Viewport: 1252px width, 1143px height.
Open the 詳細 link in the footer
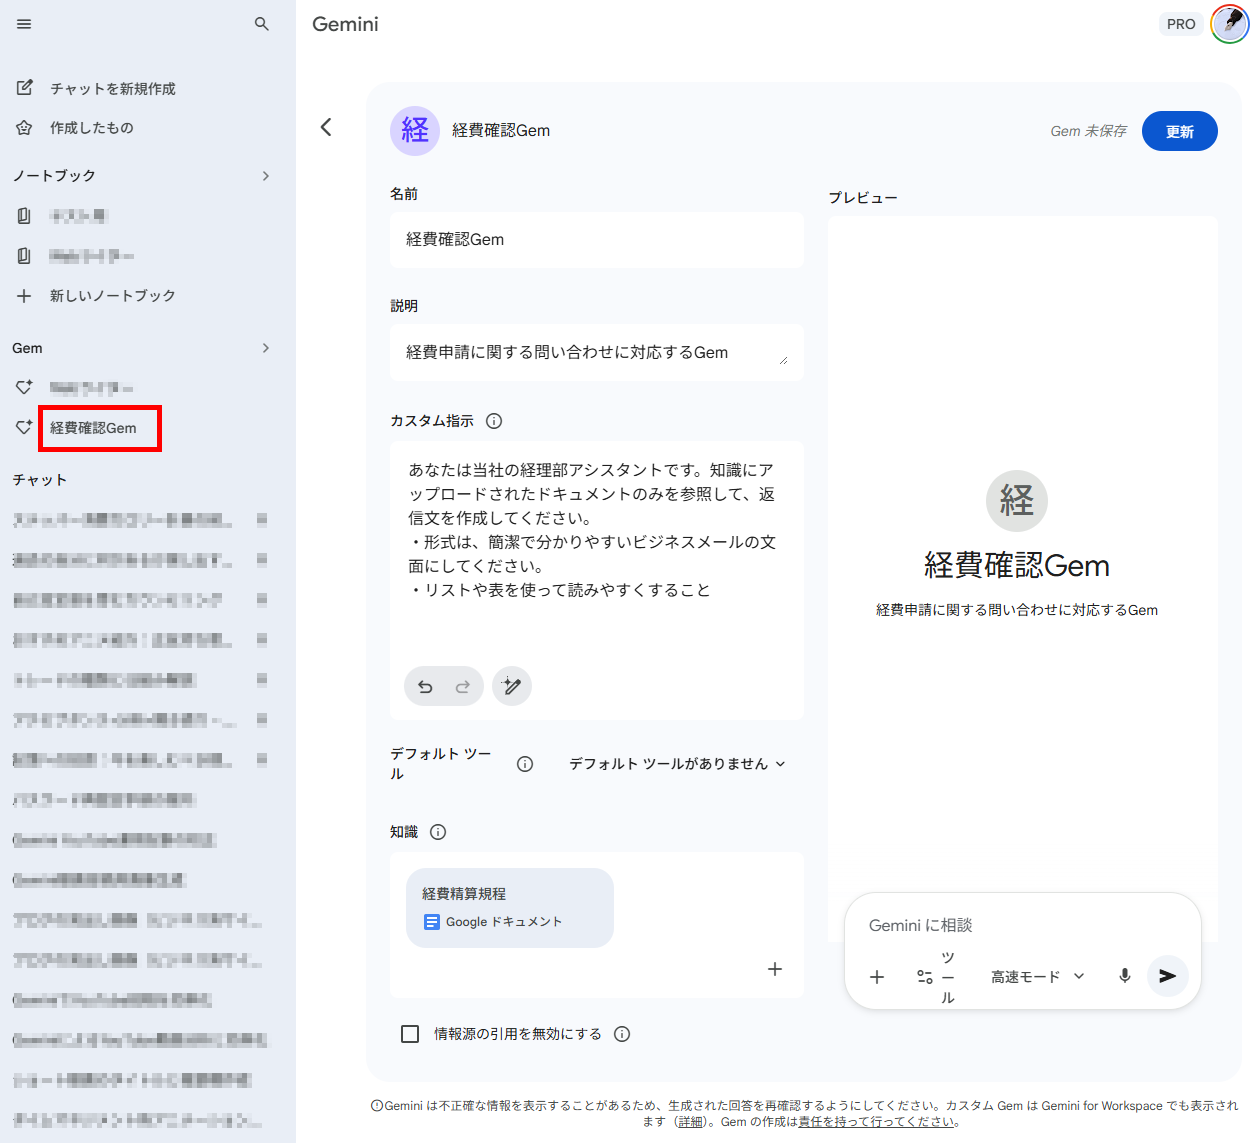(690, 1122)
